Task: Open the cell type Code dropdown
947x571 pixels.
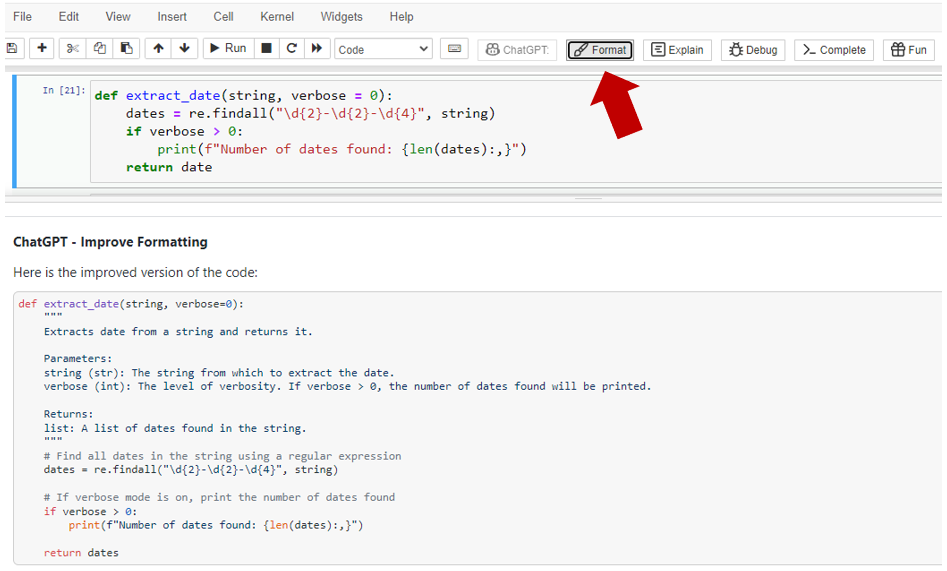Action: (384, 50)
